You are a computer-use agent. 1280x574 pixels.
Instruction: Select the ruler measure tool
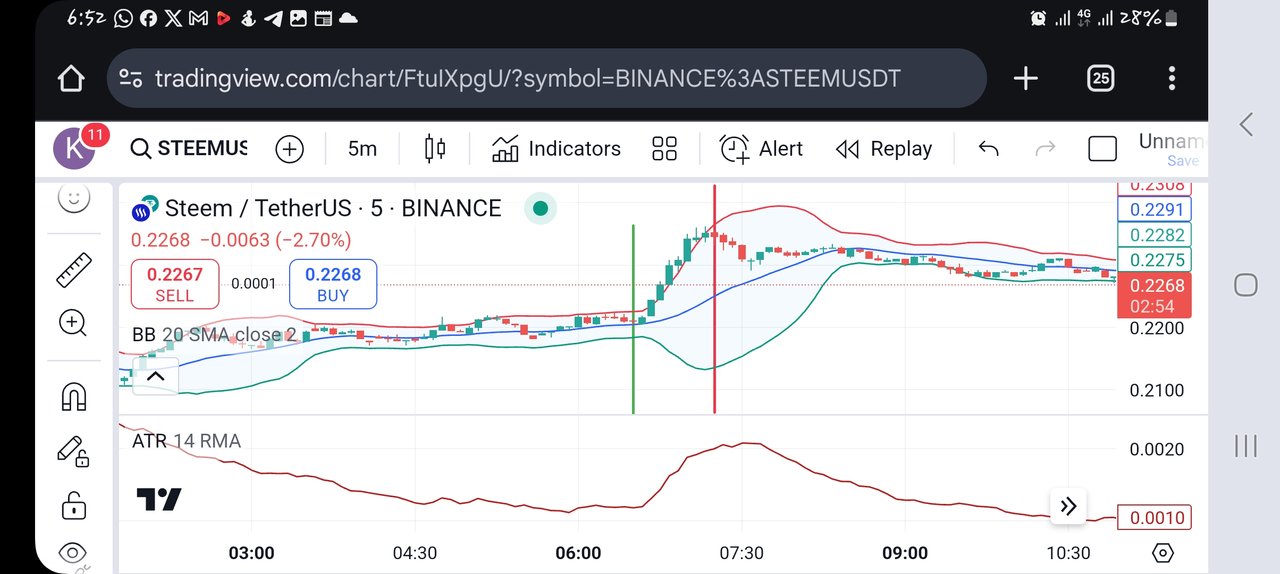73,270
